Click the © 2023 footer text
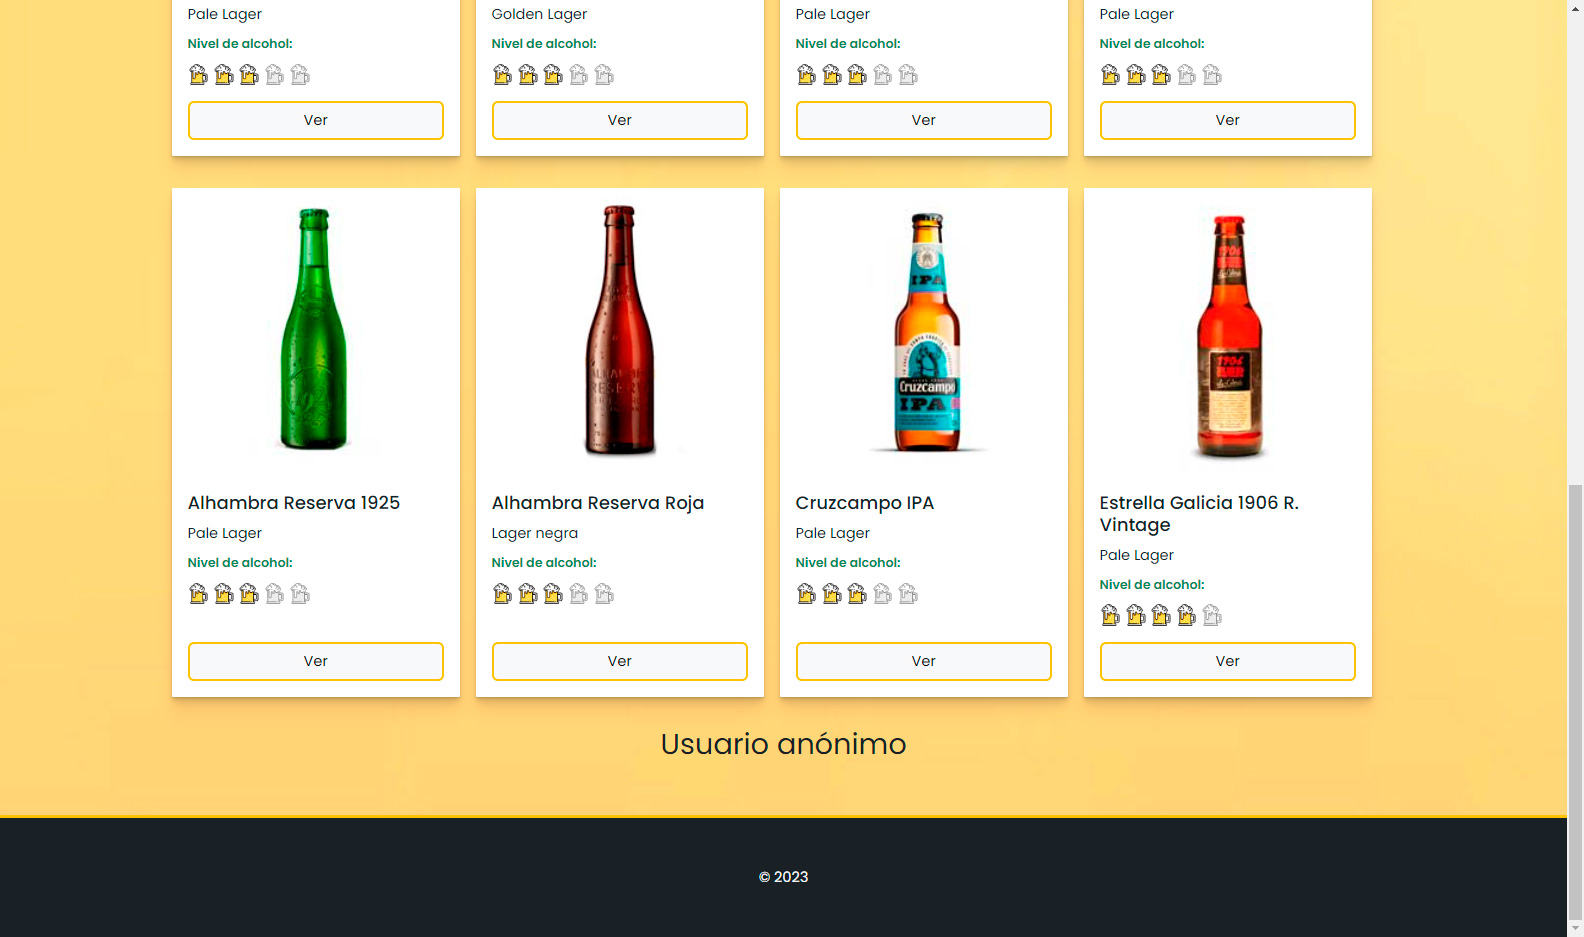The height and width of the screenshot is (937, 1584). coord(784,877)
